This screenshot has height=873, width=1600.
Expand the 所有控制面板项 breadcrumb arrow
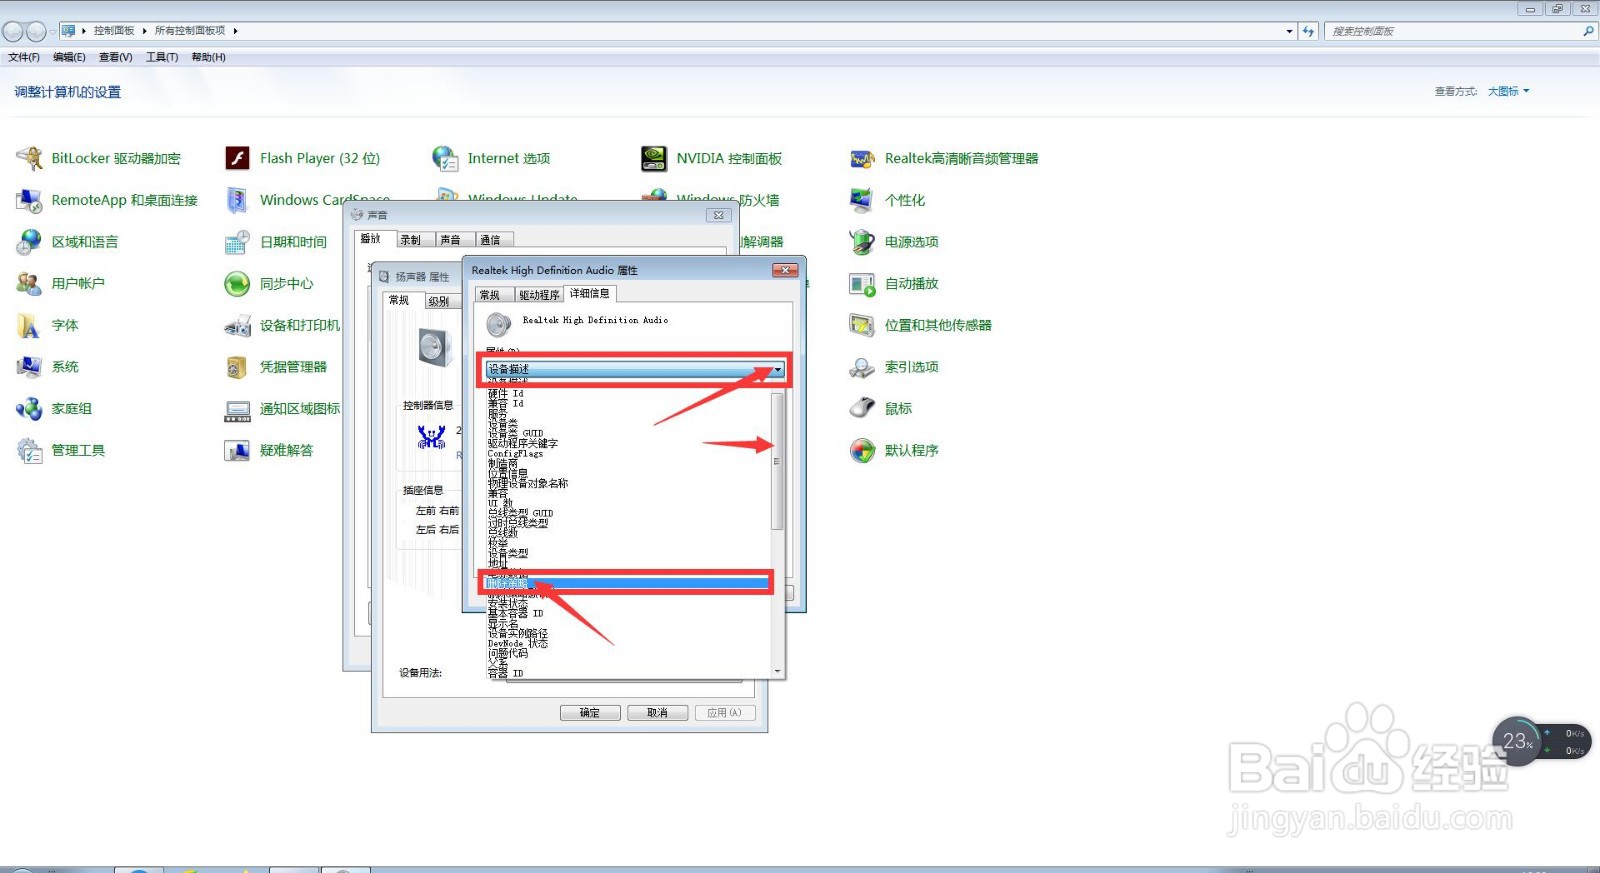[x=235, y=31]
